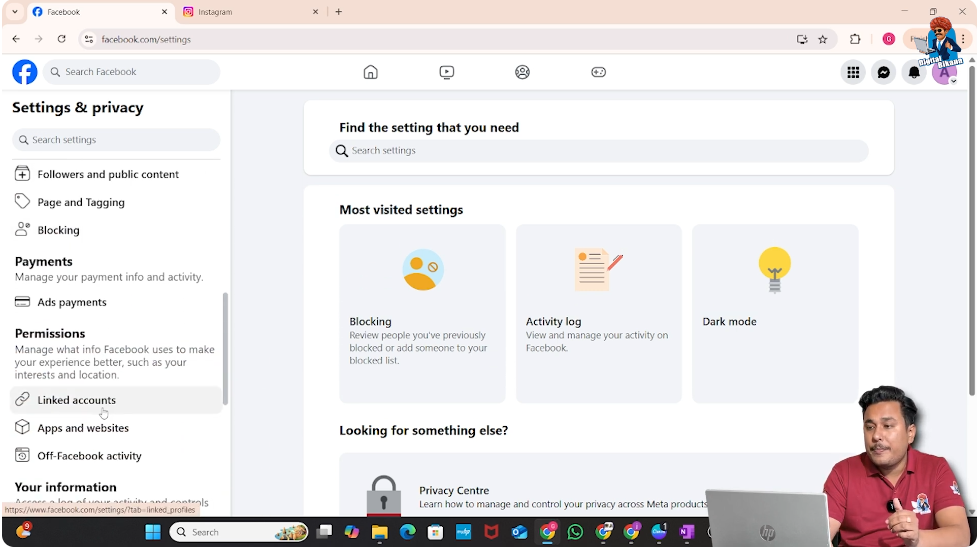
Task: Open the Gaming icon in top navigation
Action: click(x=598, y=72)
